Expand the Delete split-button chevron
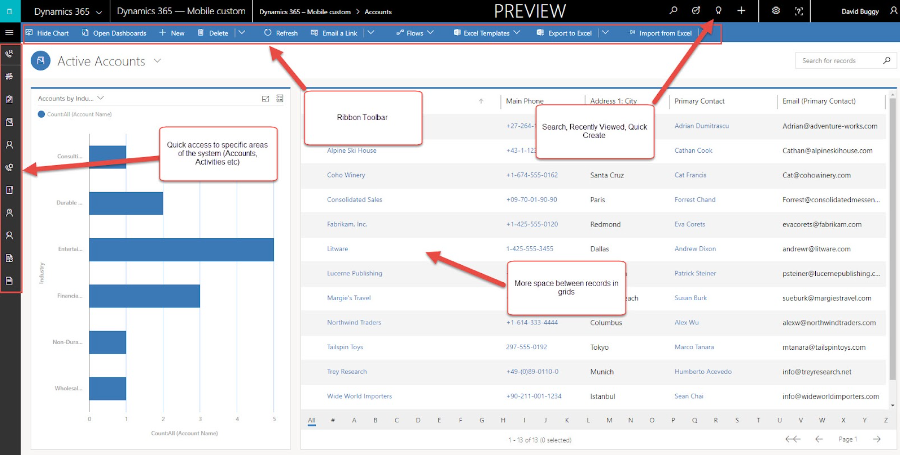This screenshot has height=455, width=900. pyautogui.click(x=241, y=33)
